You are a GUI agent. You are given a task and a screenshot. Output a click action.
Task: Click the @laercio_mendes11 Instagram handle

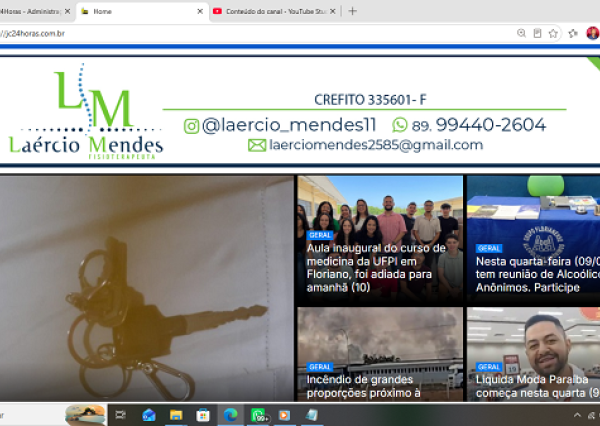(x=289, y=125)
